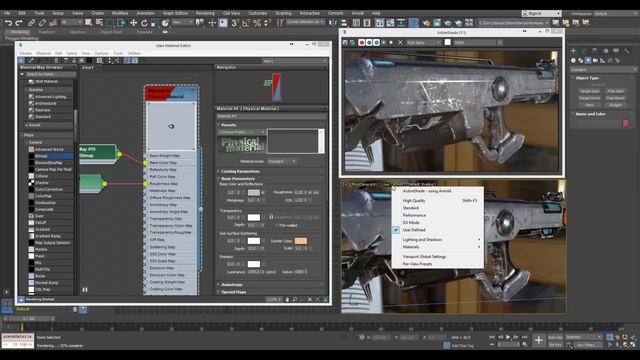Viewport: 640px width, 360px height.
Task: Collapse the Presets rollout
Action: [x=229, y=125]
